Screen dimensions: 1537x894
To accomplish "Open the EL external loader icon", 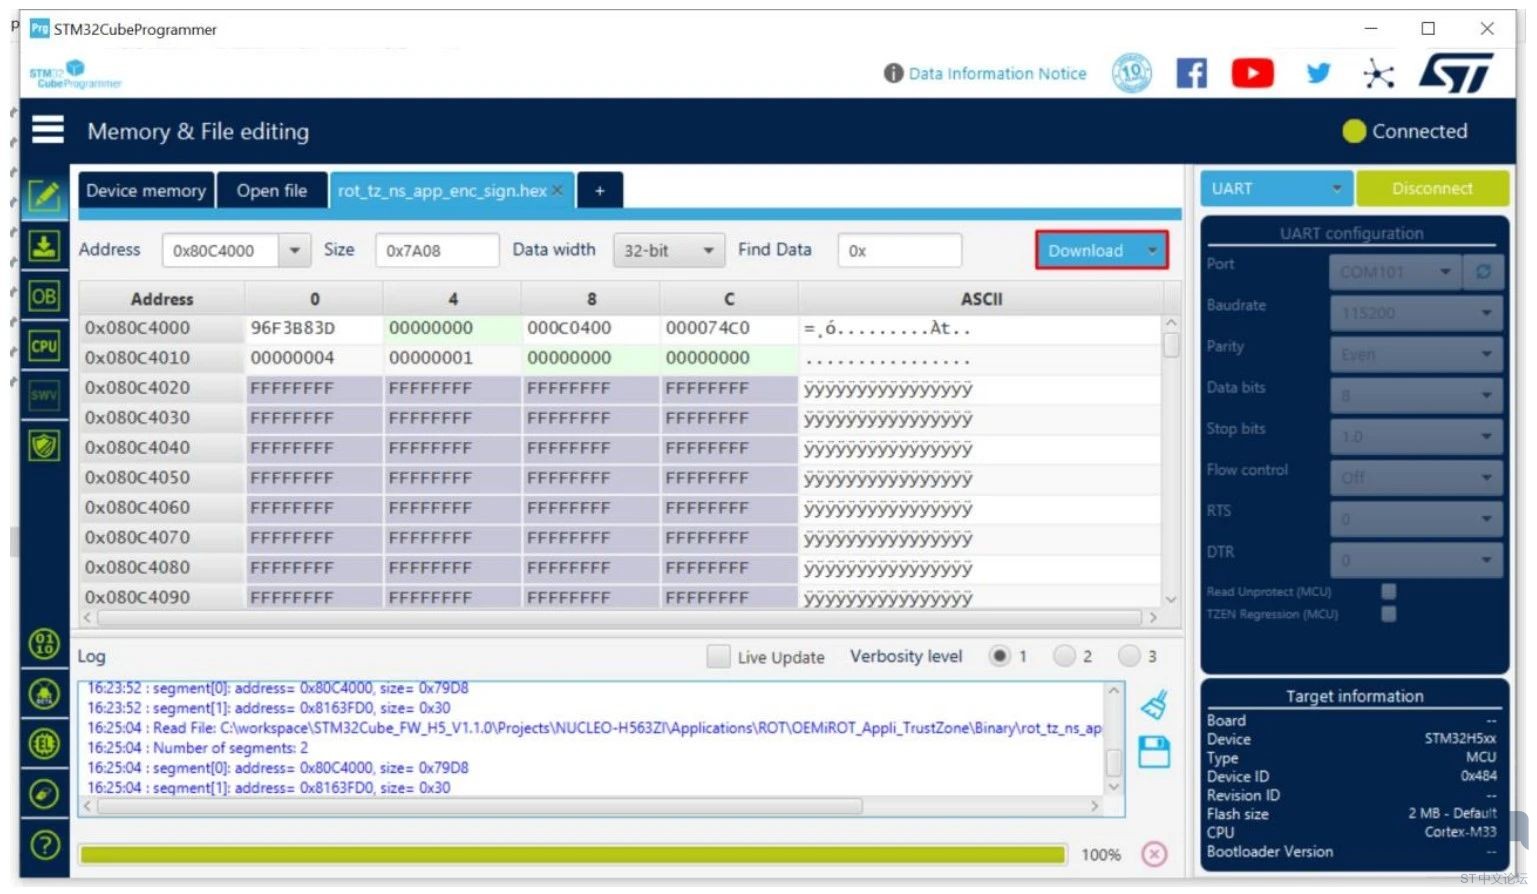I will coord(45,744).
